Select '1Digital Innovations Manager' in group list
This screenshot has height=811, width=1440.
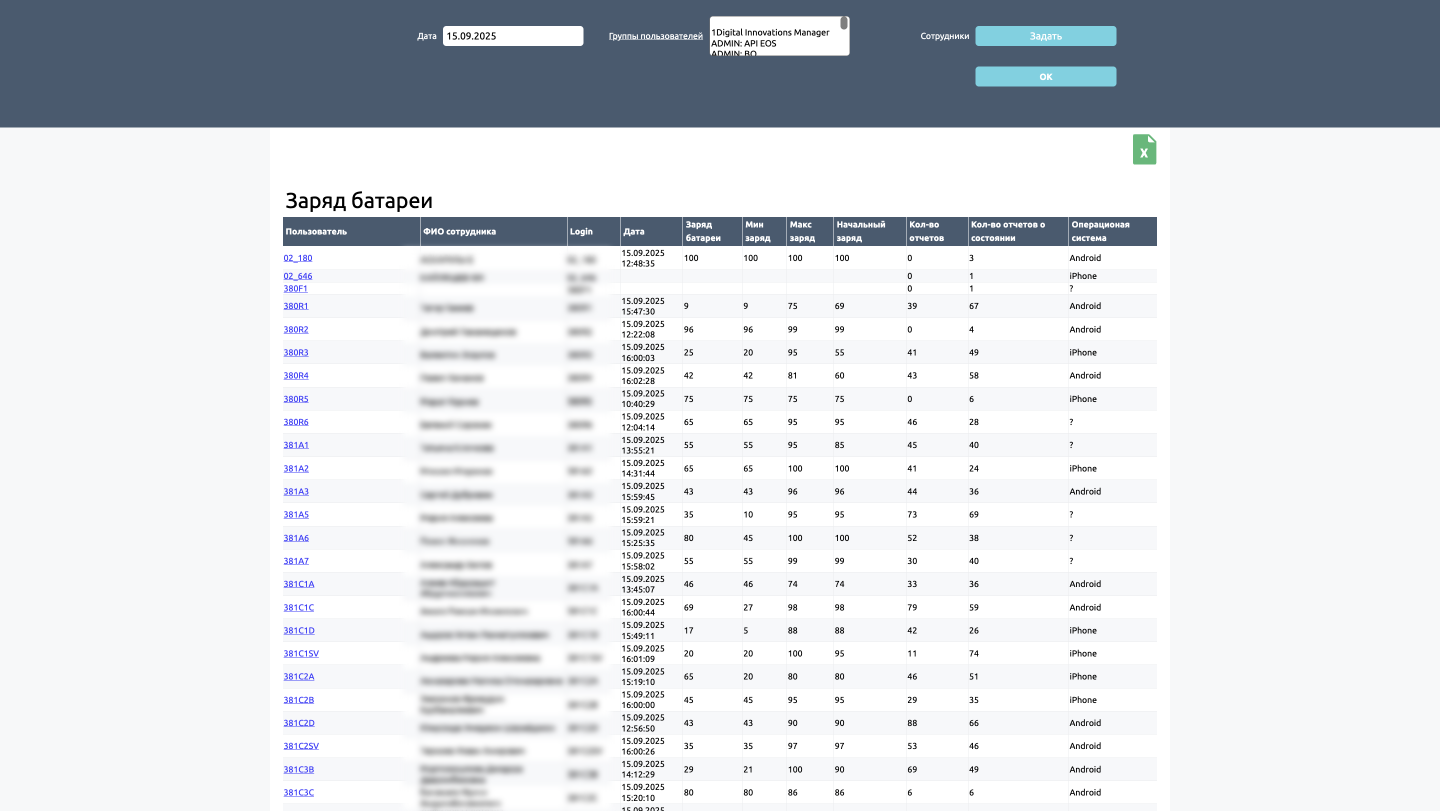[x=770, y=32]
